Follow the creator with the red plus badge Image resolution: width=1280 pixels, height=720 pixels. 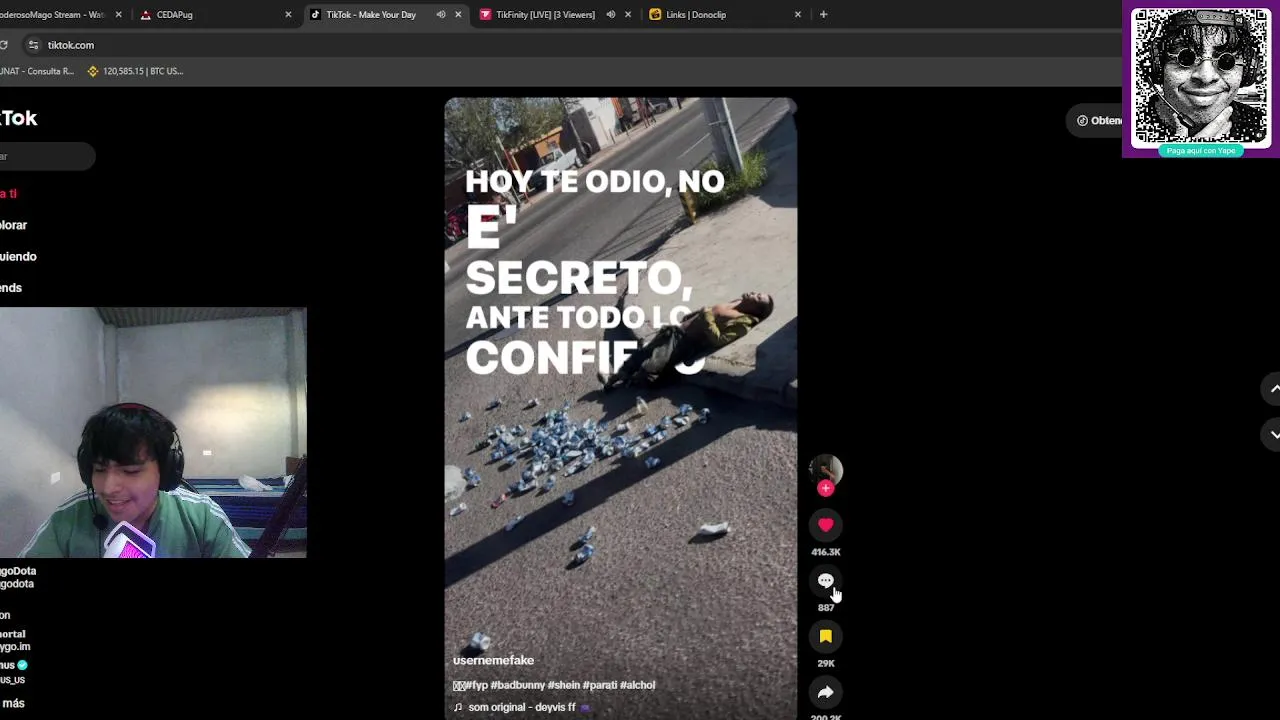tap(825, 488)
